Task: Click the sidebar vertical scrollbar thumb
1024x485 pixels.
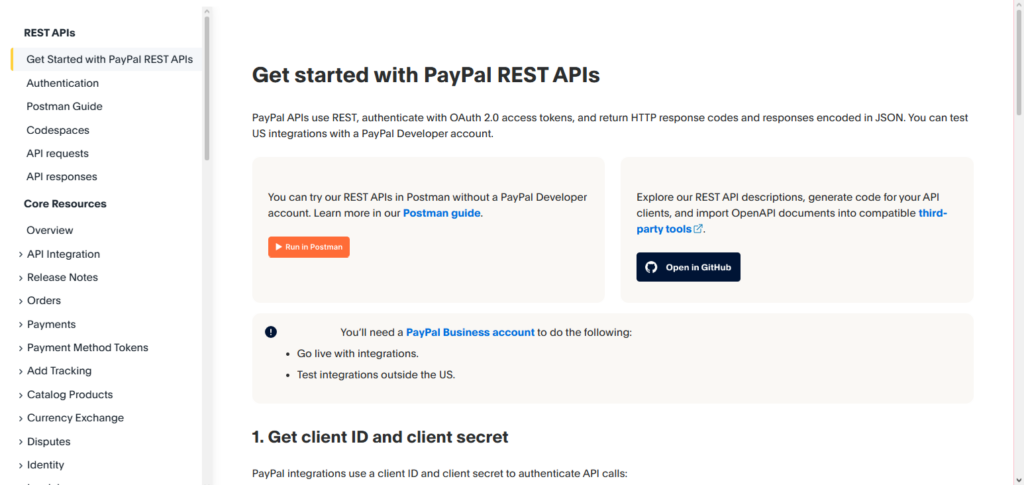Action: 207,88
